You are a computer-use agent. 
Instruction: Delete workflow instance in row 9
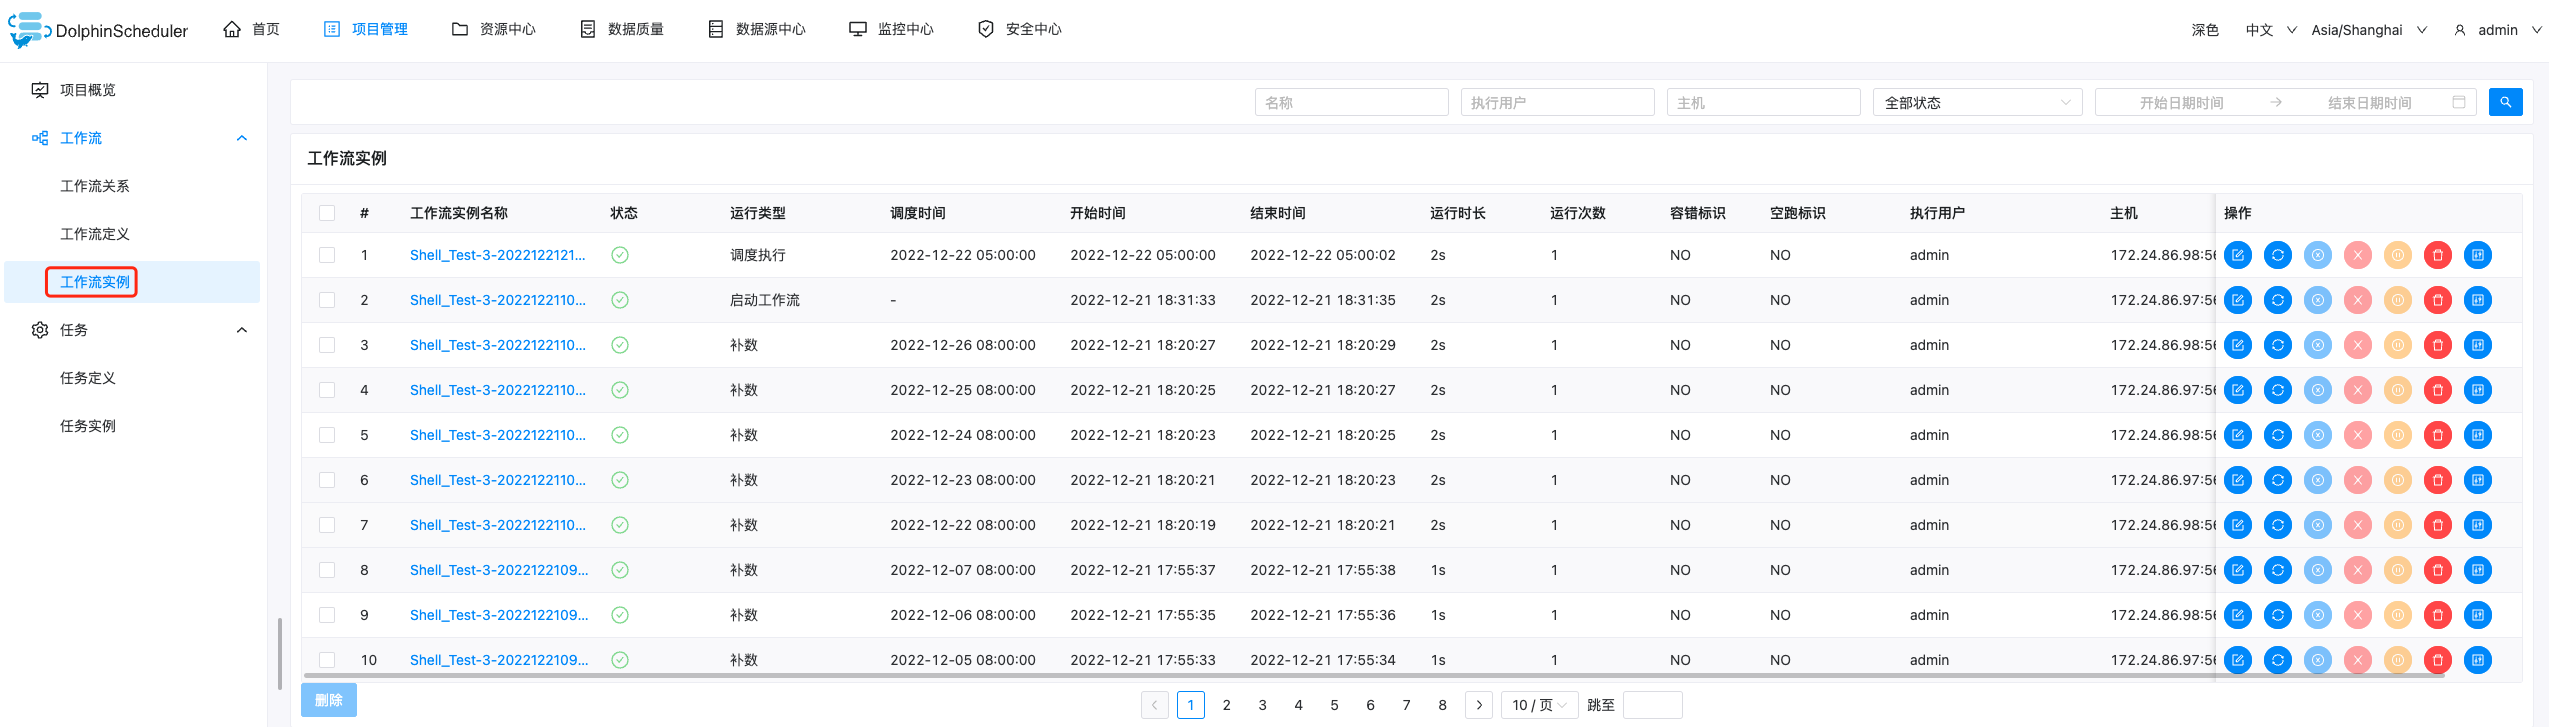click(x=2438, y=615)
